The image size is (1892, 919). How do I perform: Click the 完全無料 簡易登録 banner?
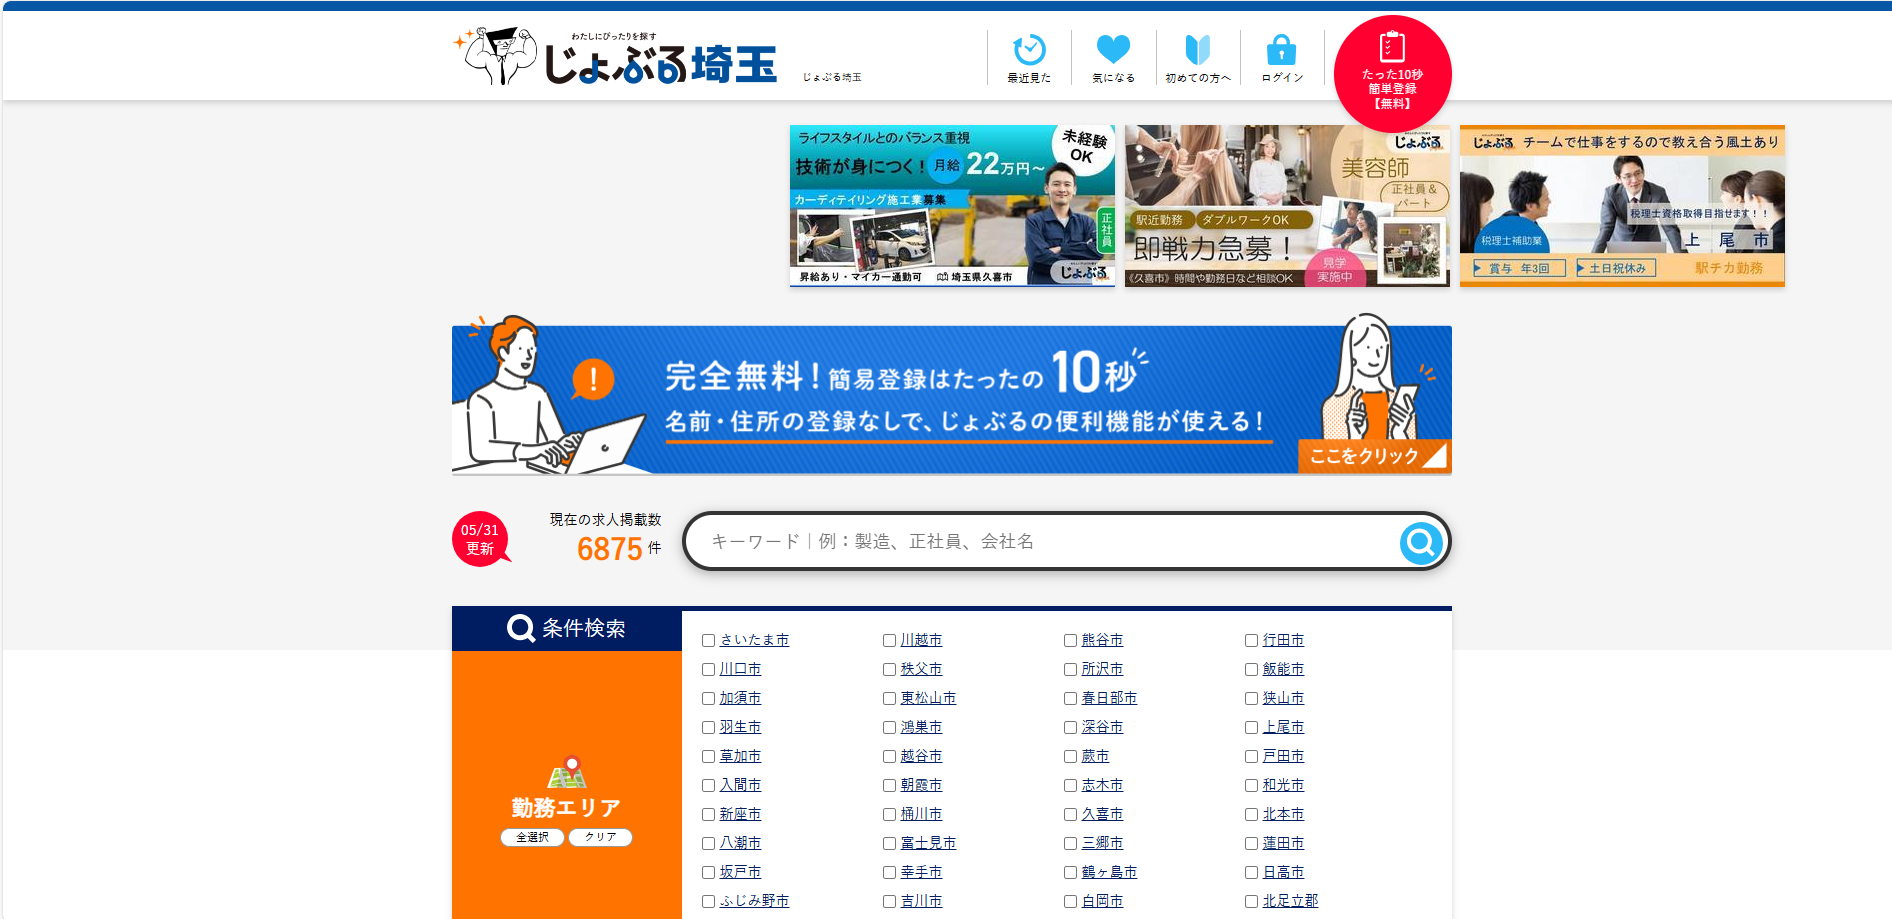(951, 399)
